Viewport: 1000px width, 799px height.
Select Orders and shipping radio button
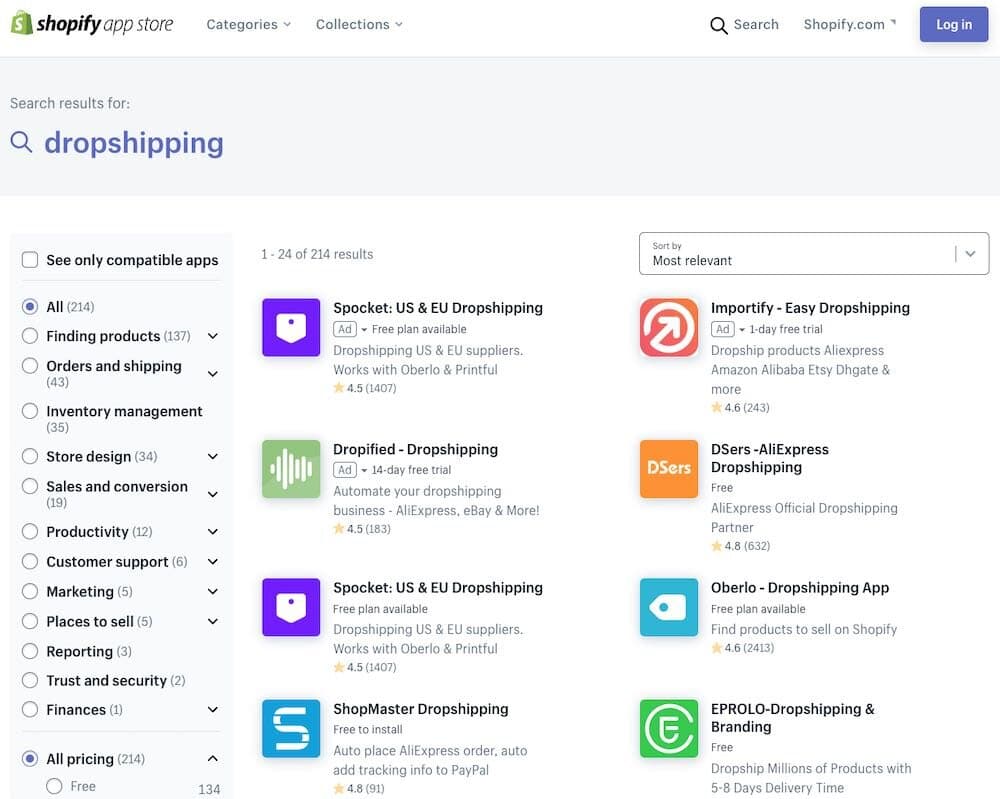point(30,366)
